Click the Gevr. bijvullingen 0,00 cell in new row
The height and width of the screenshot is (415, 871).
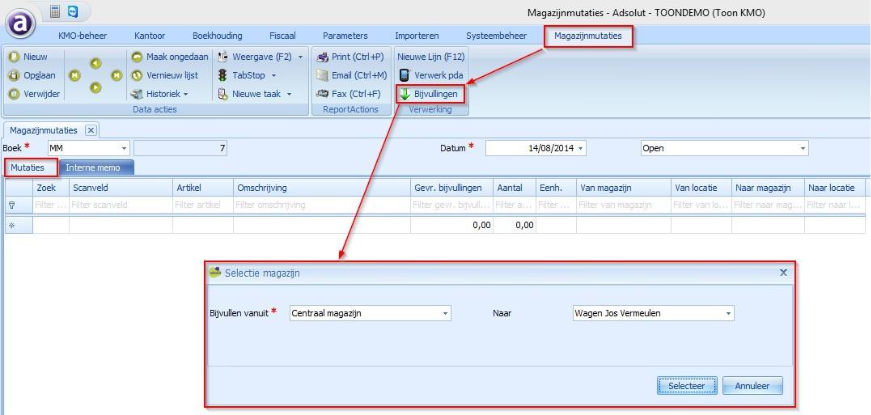pyautogui.click(x=452, y=225)
